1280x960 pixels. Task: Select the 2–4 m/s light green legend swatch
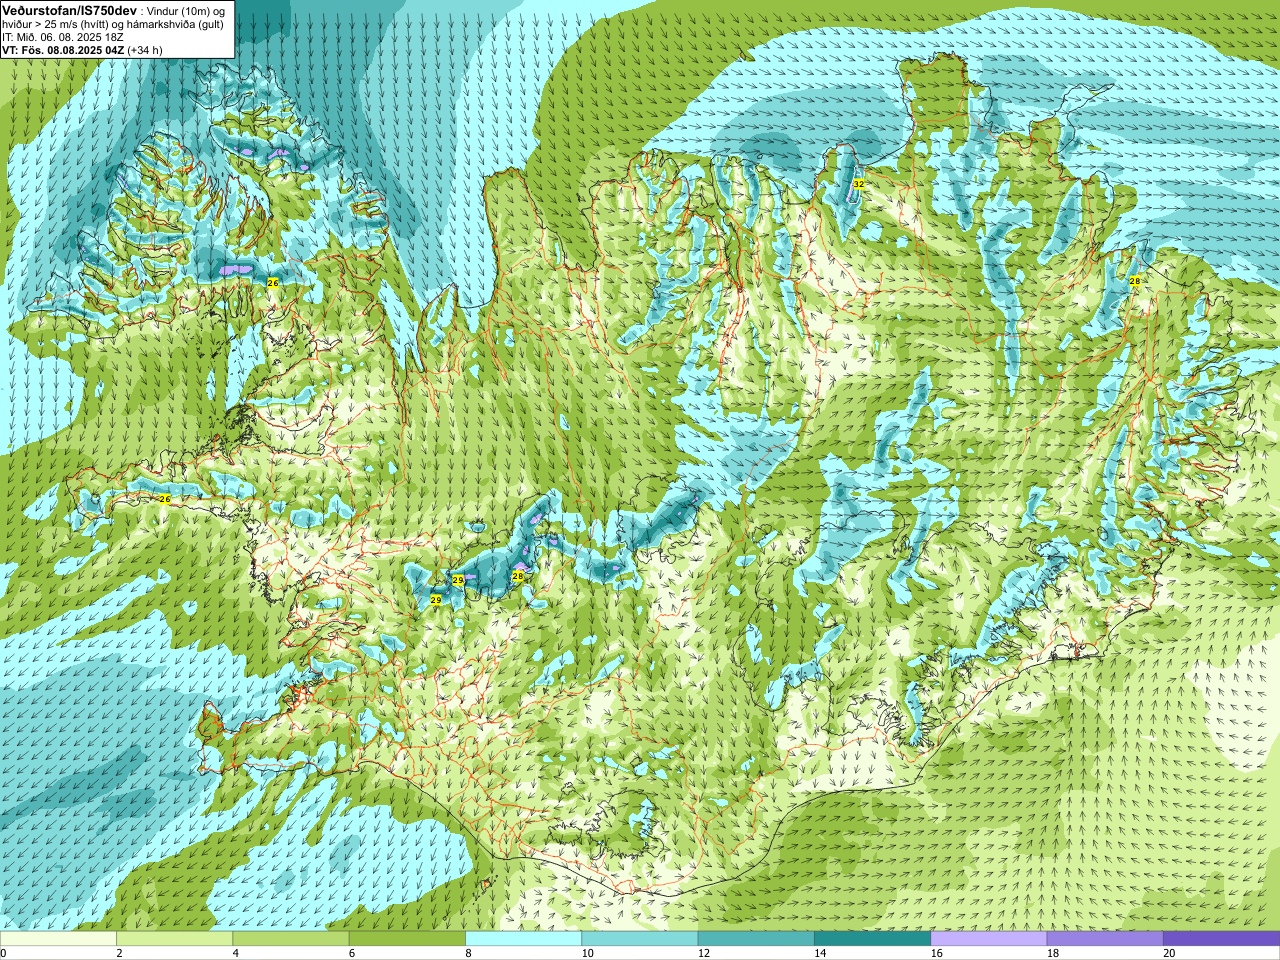(x=174, y=939)
